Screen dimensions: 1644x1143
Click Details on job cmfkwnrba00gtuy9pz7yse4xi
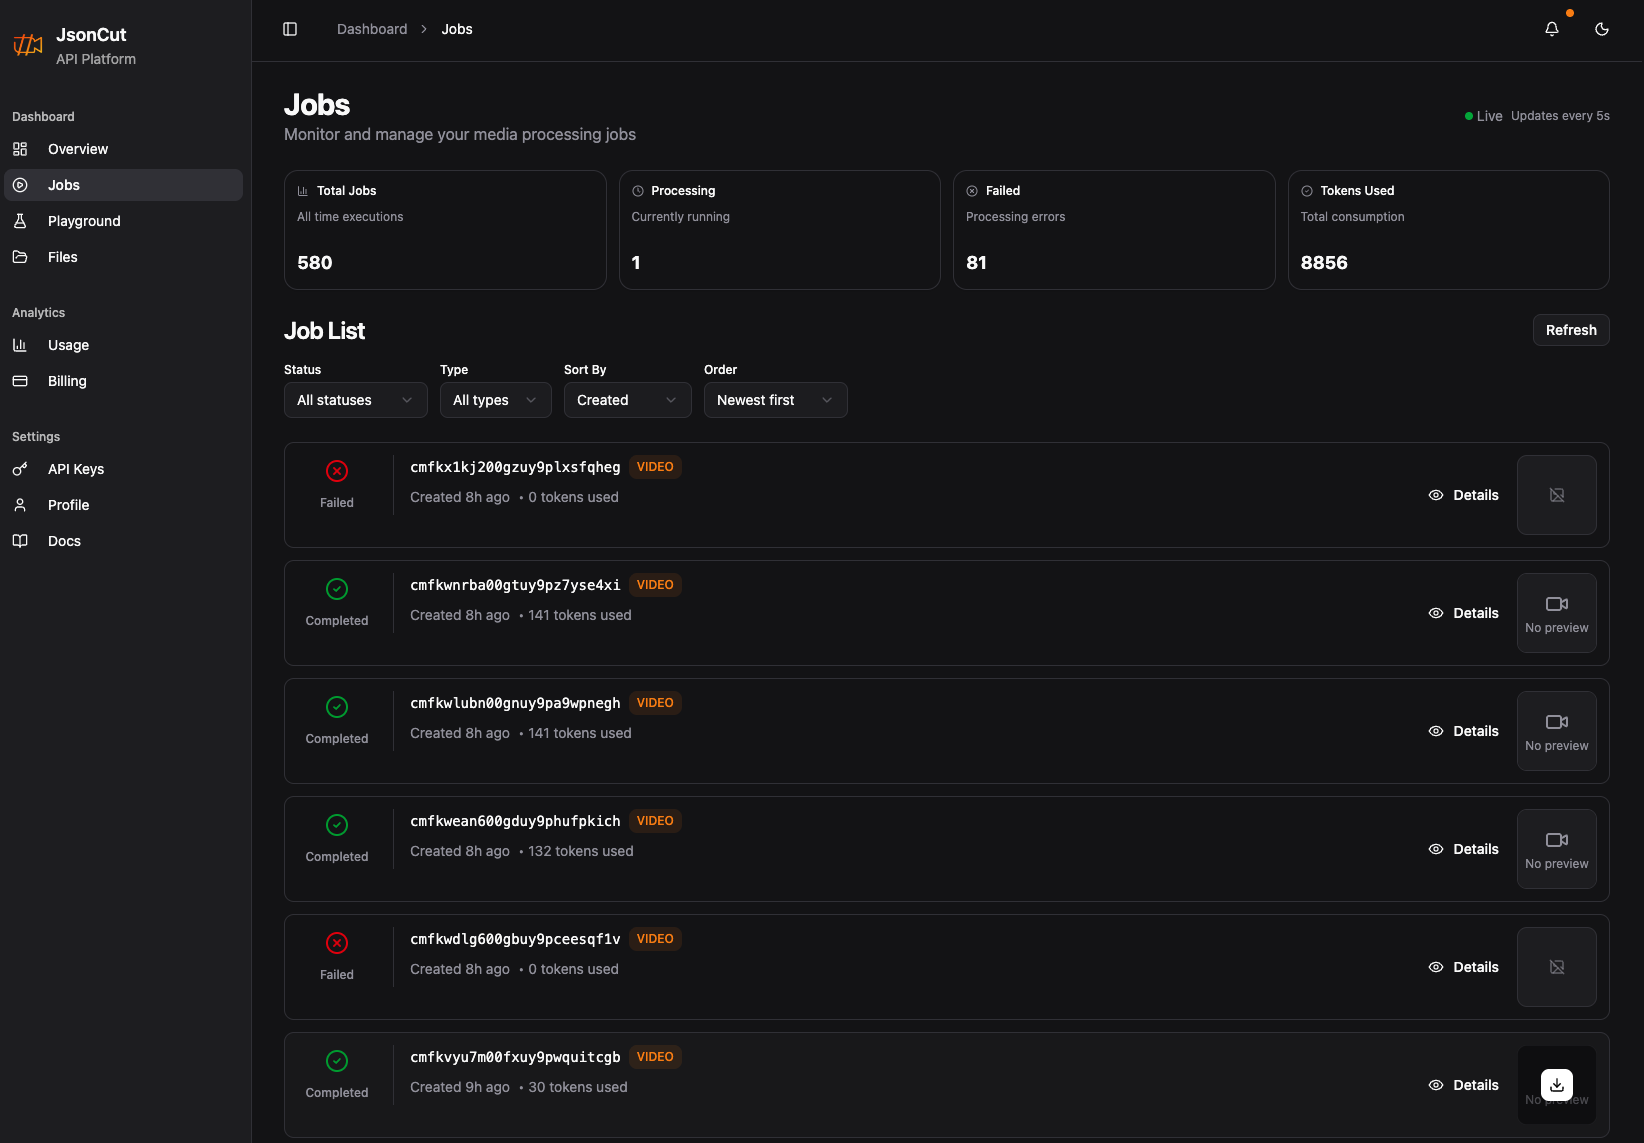[x=1463, y=612]
